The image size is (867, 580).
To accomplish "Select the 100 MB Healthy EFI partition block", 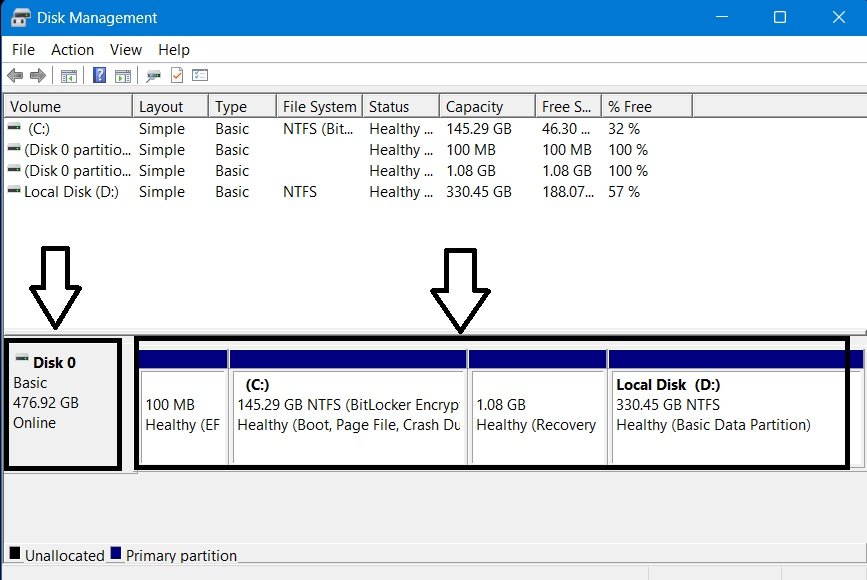I will pyautogui.click(x=183, y=407).
